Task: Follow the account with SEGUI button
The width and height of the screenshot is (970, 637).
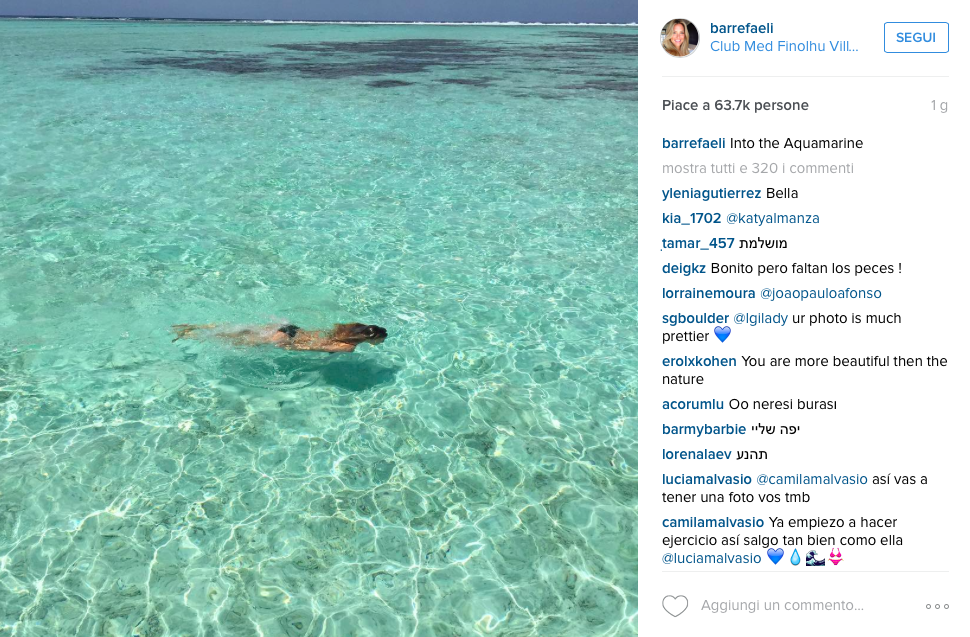Action: (916, 38)
